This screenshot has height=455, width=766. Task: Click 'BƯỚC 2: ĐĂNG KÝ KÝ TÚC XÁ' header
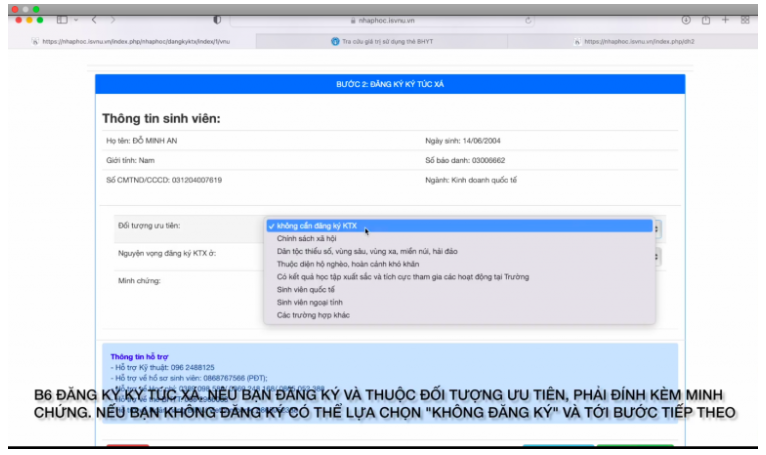(x=390, y=84)
